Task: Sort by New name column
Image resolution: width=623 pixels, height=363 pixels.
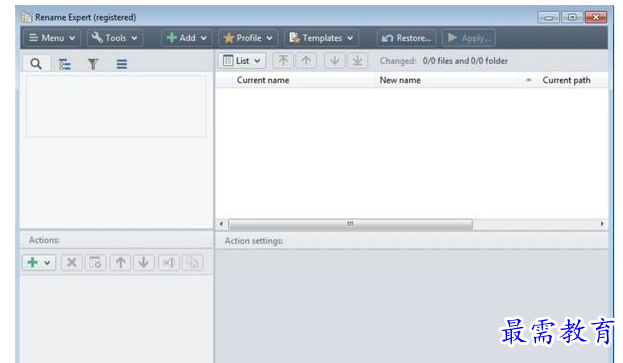Action: click(400, 80)
